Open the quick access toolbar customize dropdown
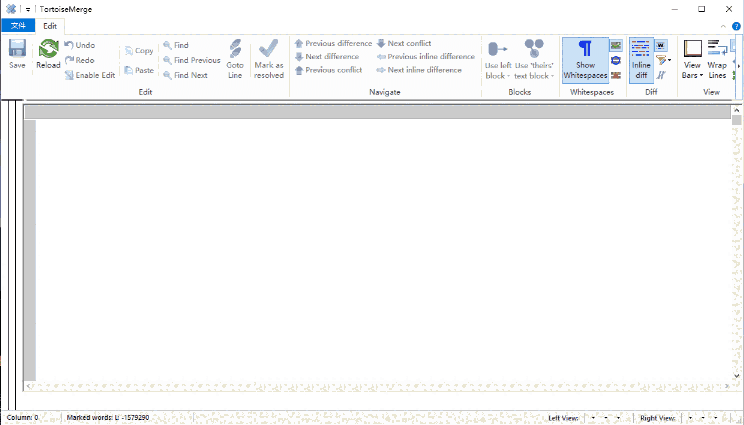Image resolution: width=744 pixels, height=425 pixels. pos(28,9)
